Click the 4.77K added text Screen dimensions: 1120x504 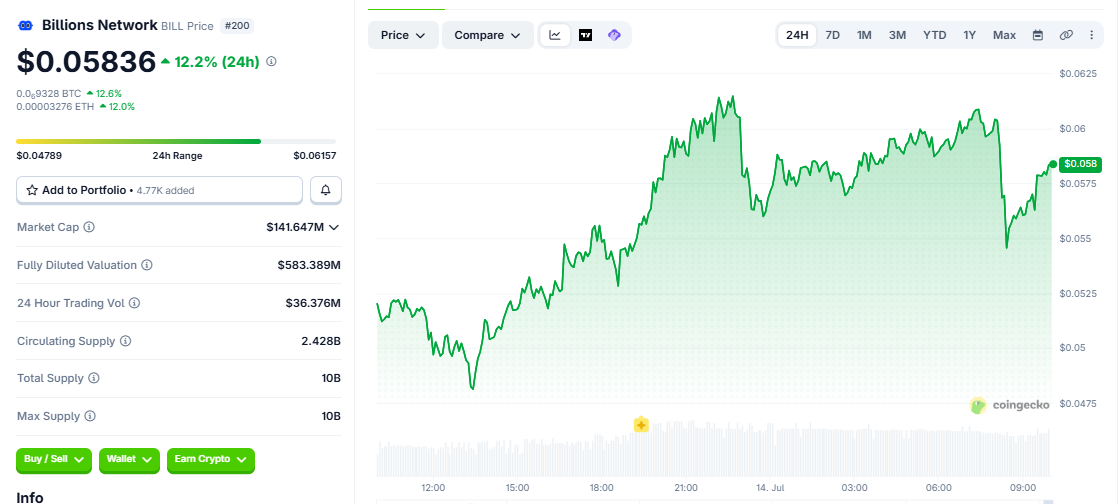(x=165, y=191)
